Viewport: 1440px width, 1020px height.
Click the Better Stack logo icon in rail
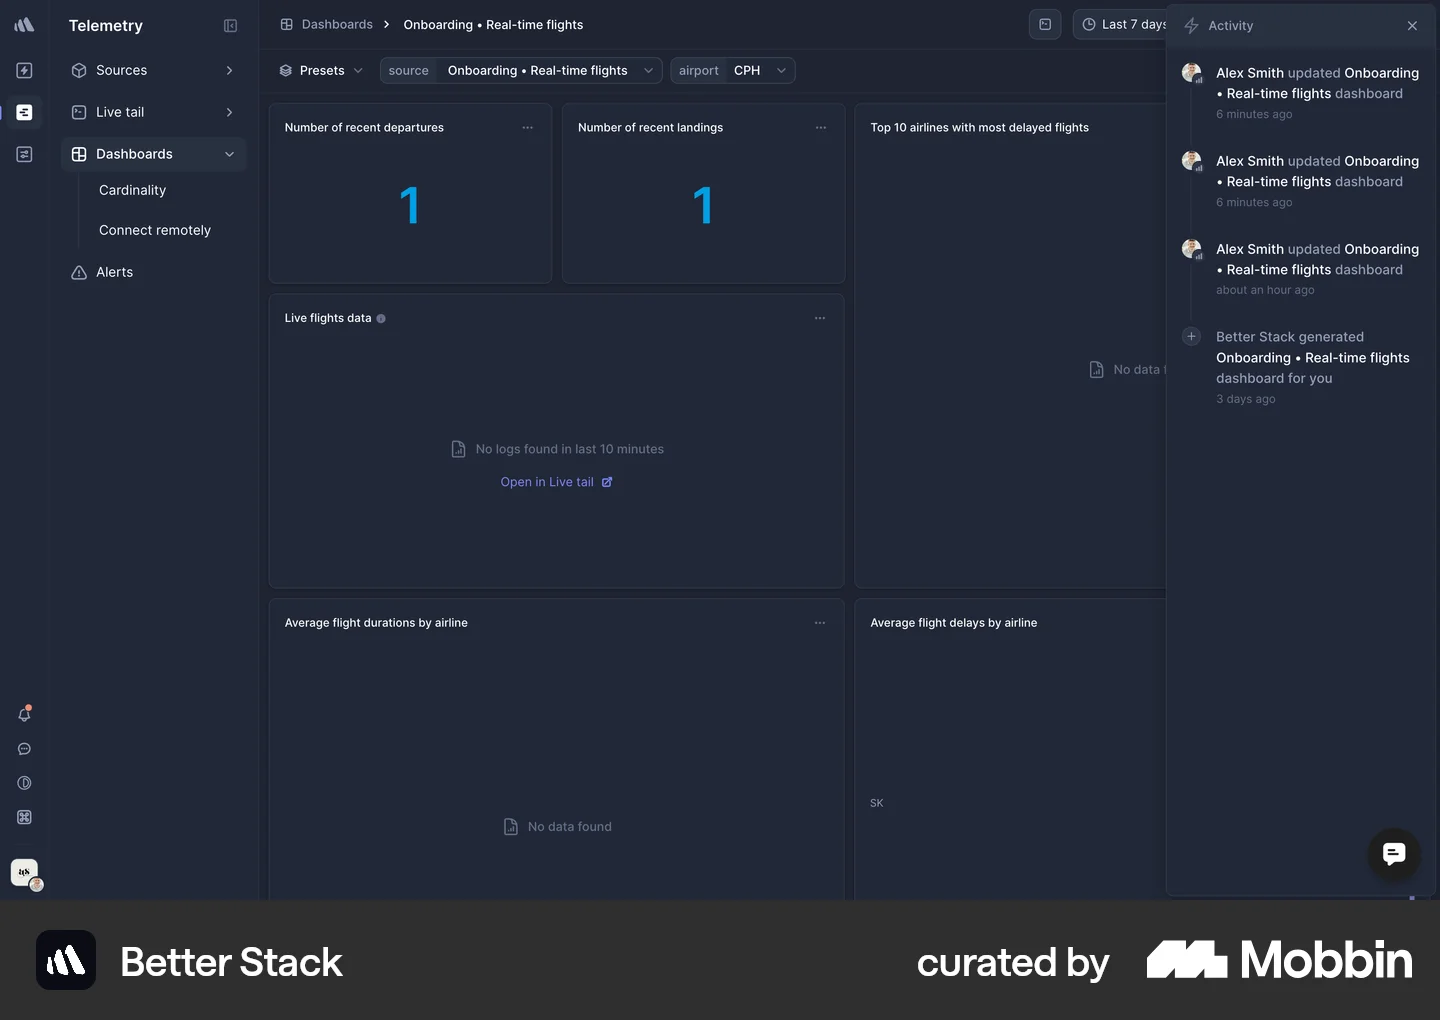[x=24, y=25]
